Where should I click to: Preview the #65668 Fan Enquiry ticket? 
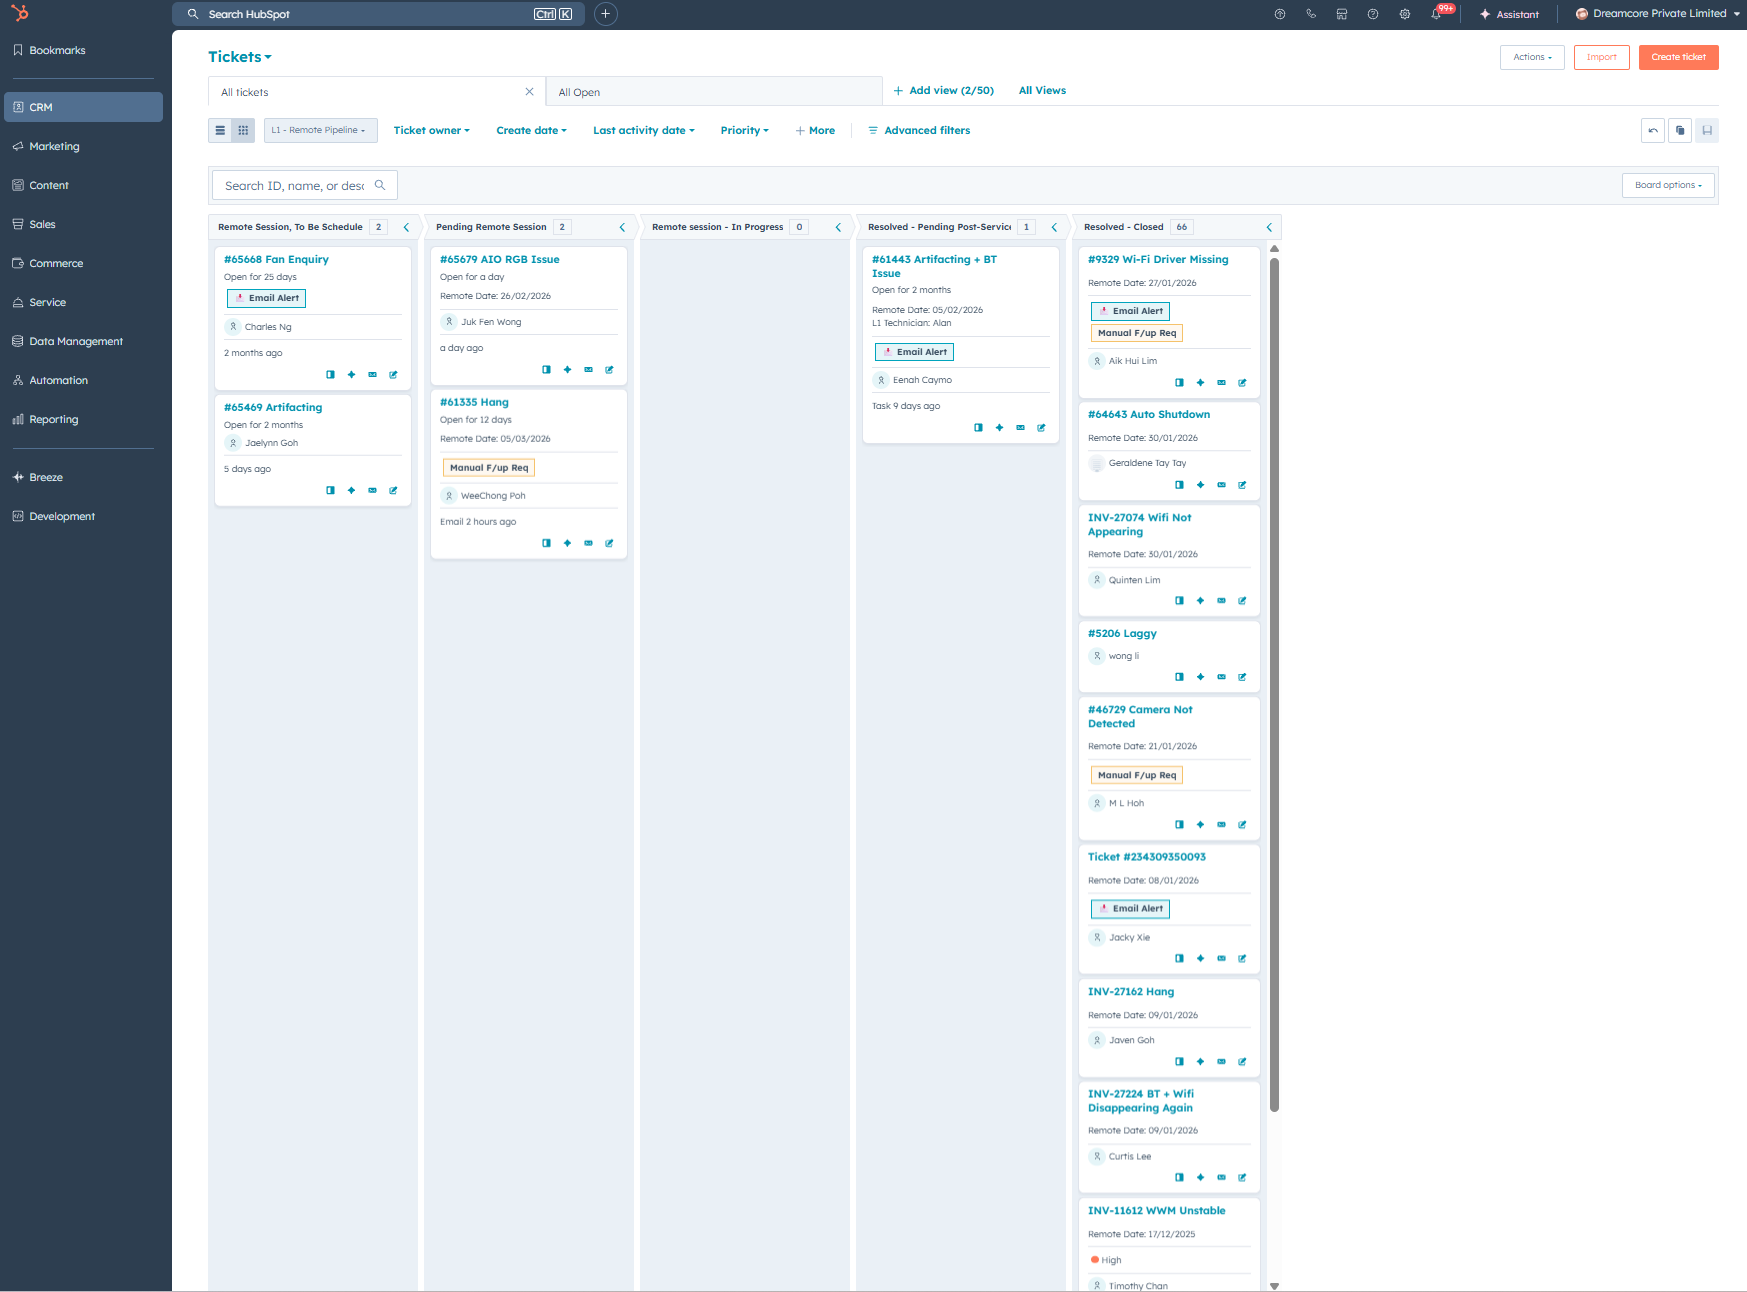330,375
